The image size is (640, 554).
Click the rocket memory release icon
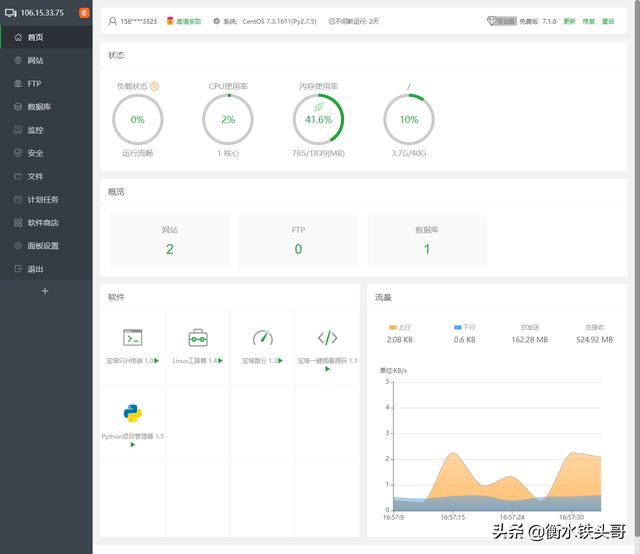[319, 107]
